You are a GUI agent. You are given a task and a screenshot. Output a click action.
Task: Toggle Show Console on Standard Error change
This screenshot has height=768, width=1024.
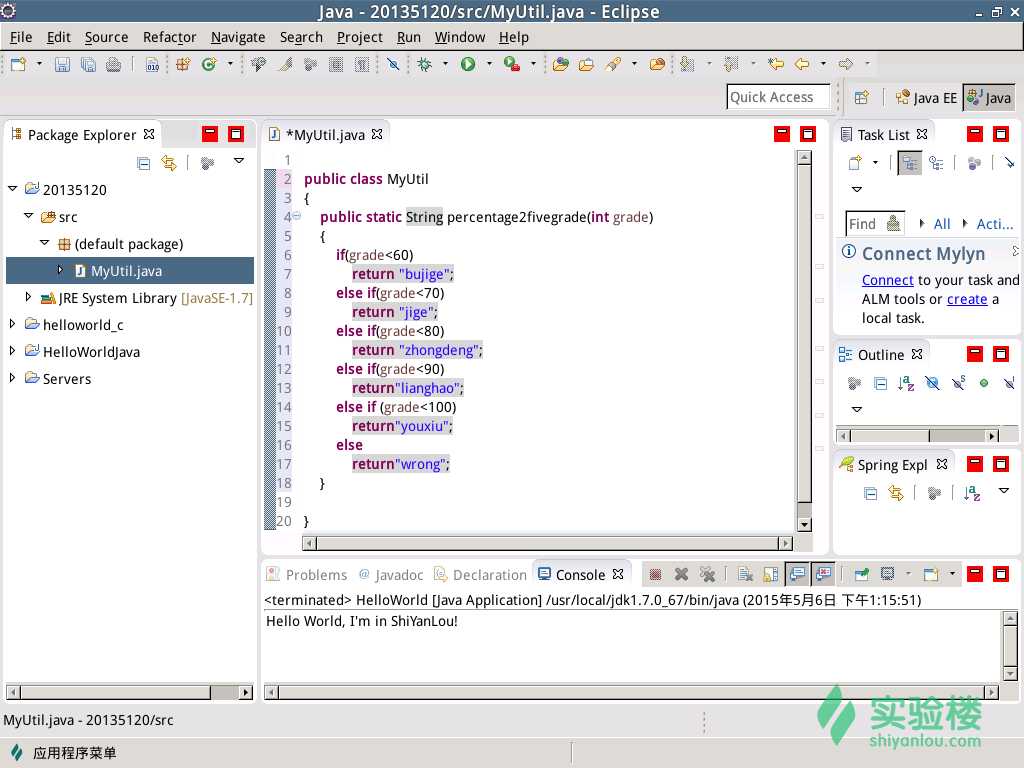click(824, 574)
